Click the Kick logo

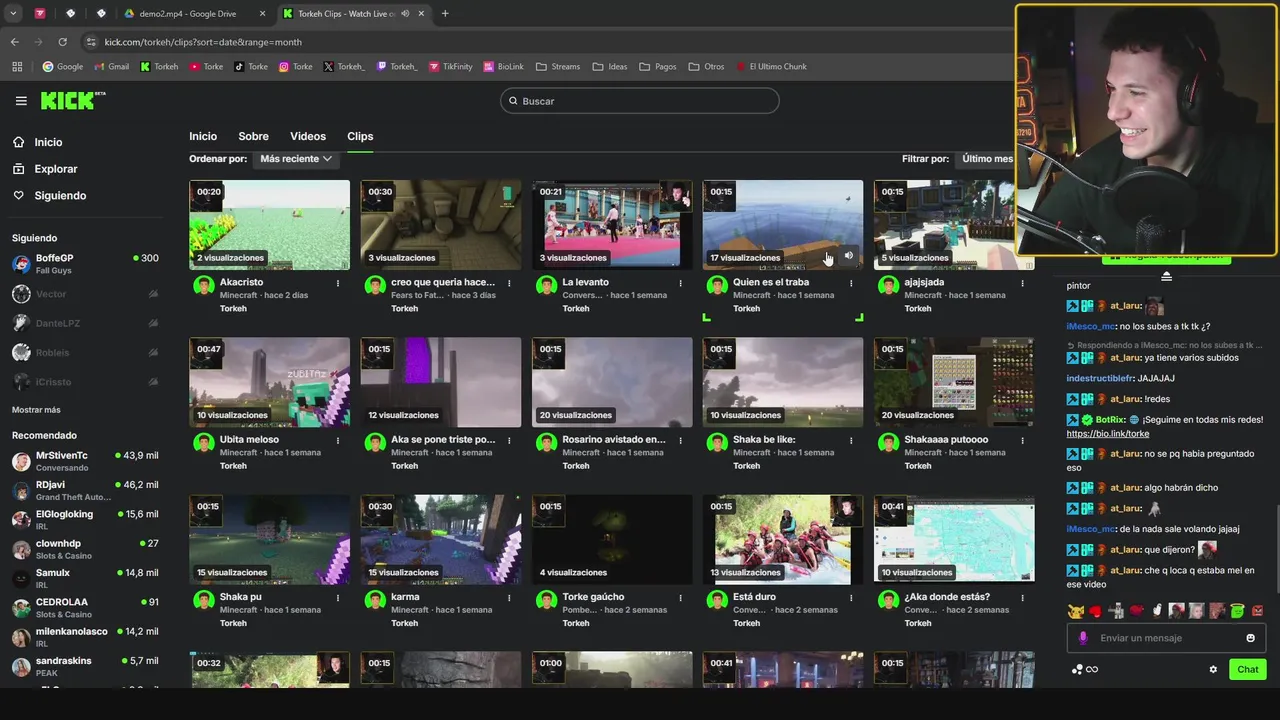point(72,101)
